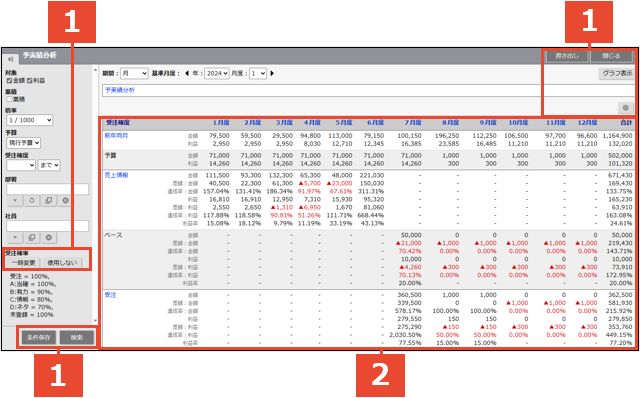
Task: Click the 8月度 column header
Action: pyautogui.click(x=451, y=122)
